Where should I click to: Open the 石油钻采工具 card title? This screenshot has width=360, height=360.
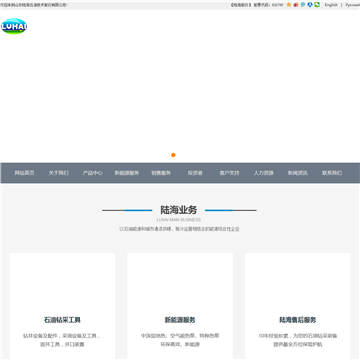click(x=62, y=320)
